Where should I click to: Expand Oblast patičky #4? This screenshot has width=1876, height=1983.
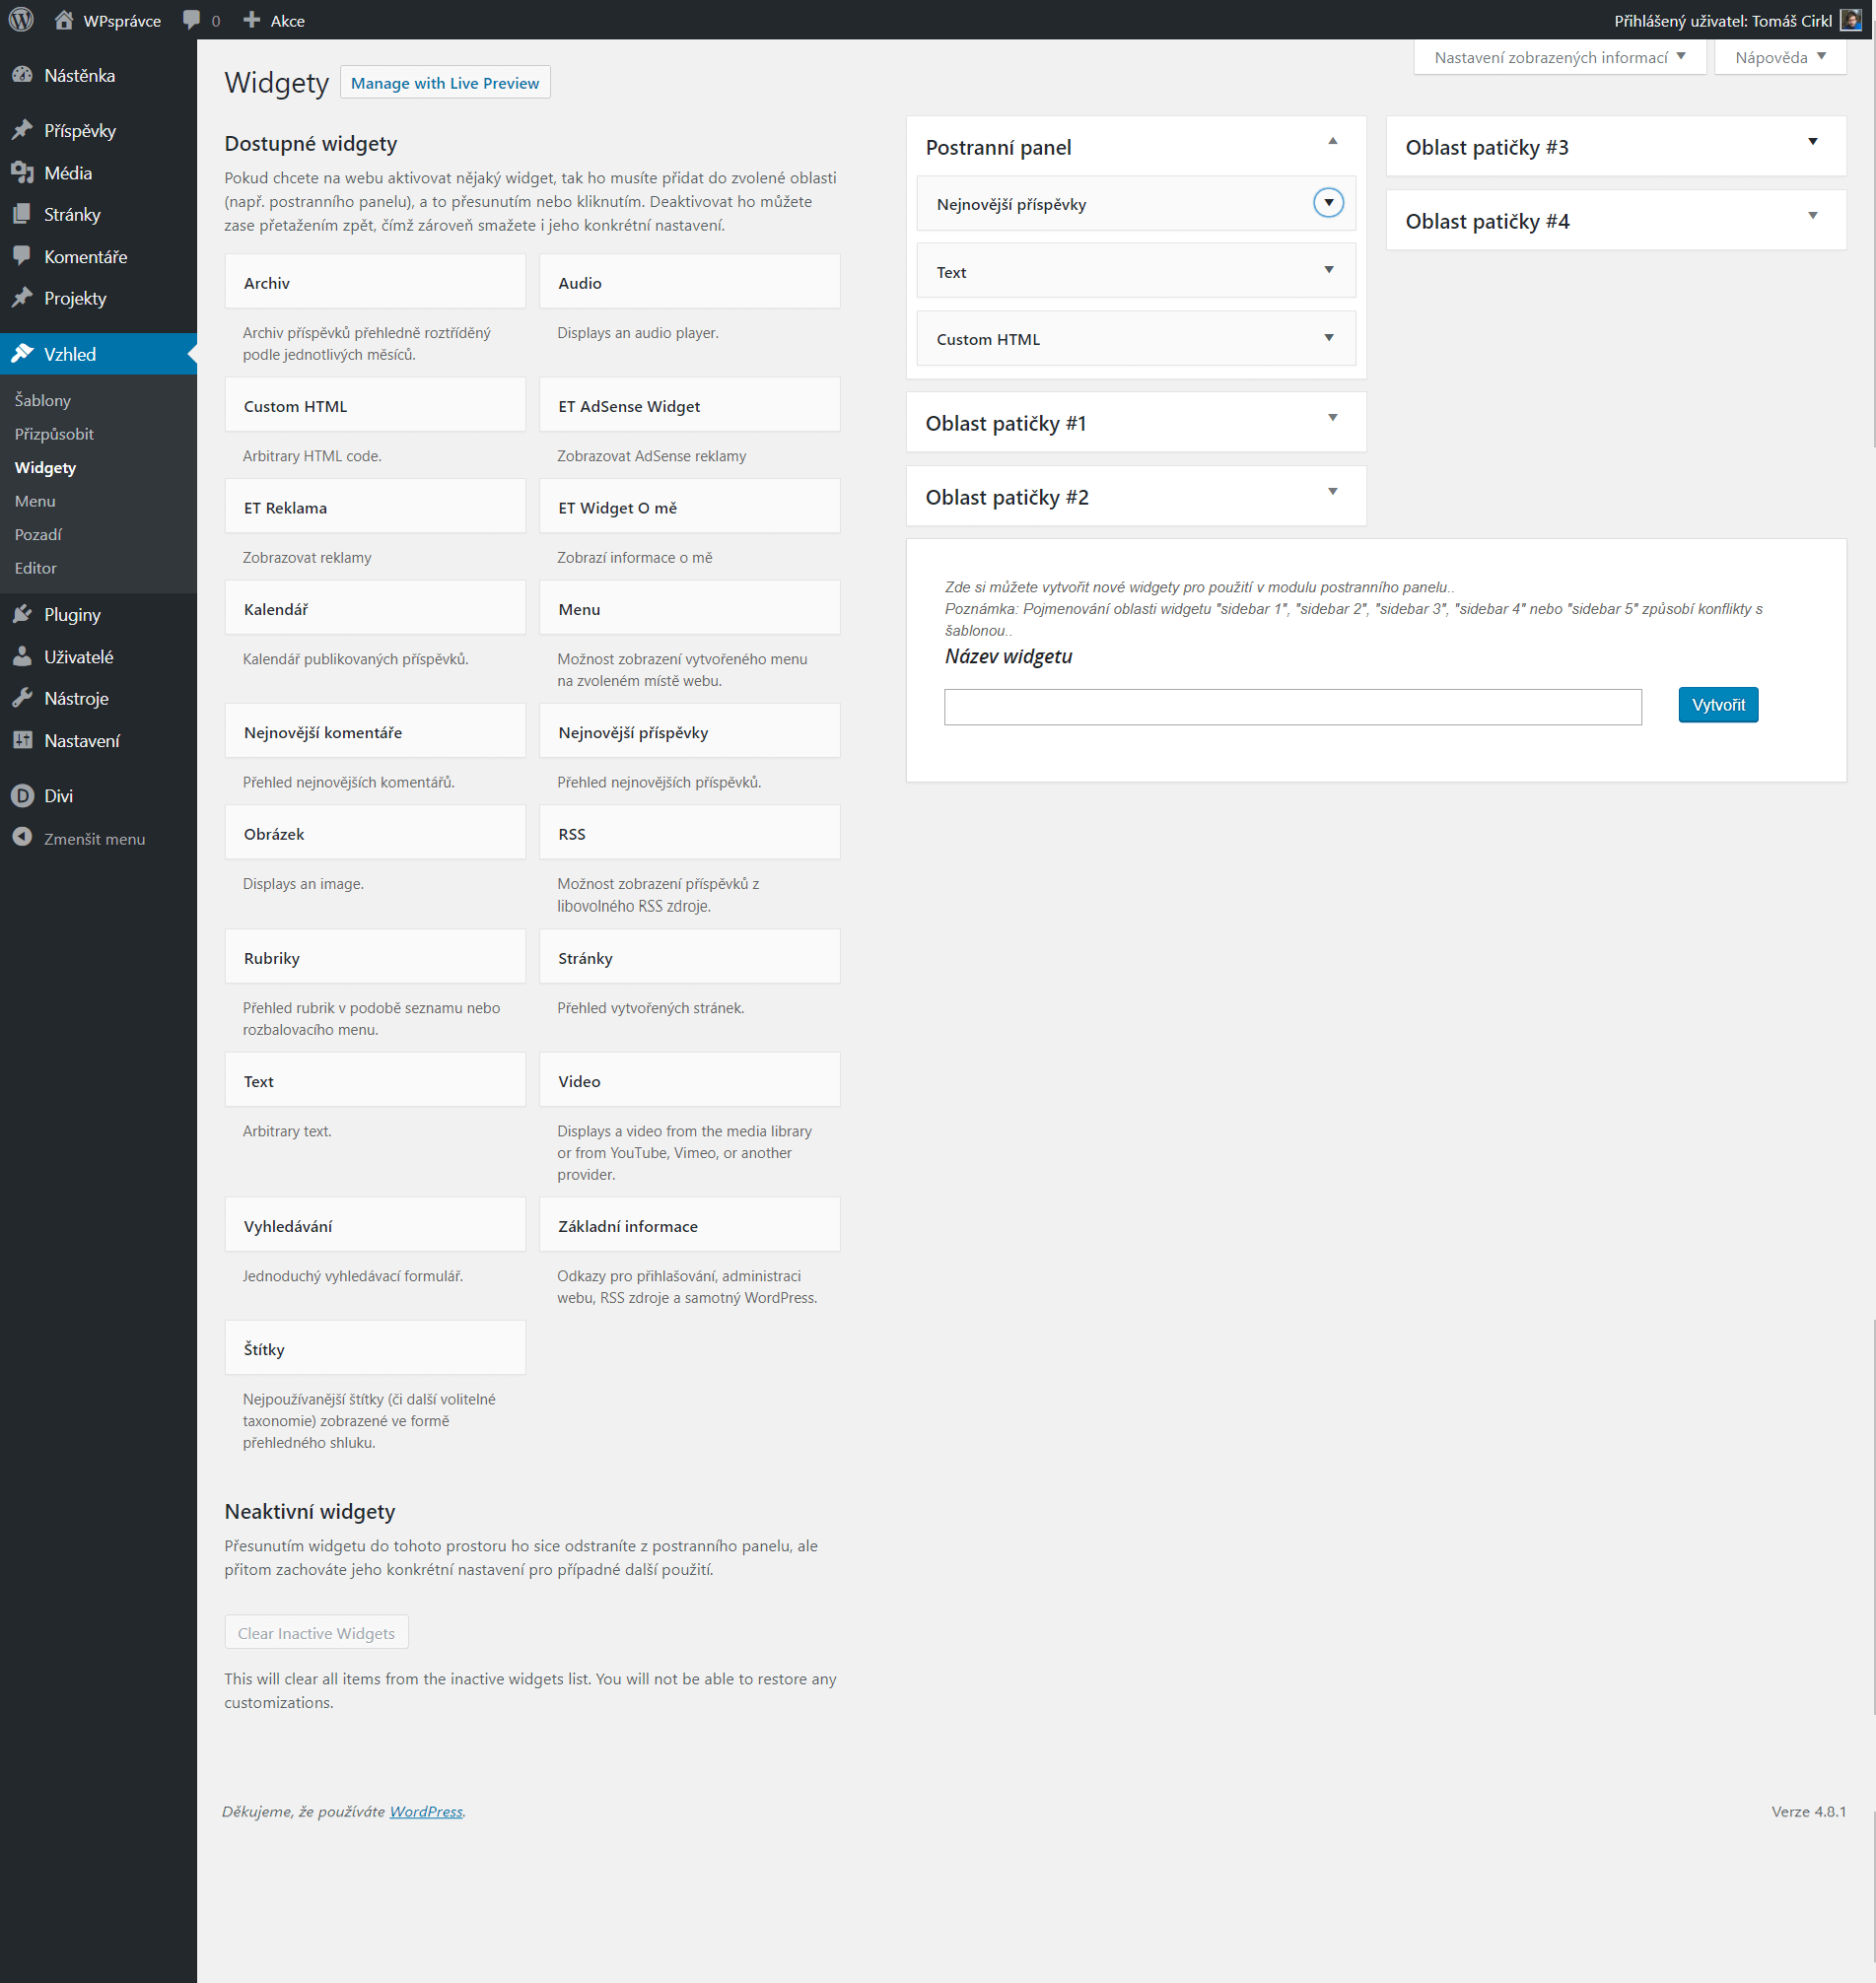click(x=1812, y=216)
